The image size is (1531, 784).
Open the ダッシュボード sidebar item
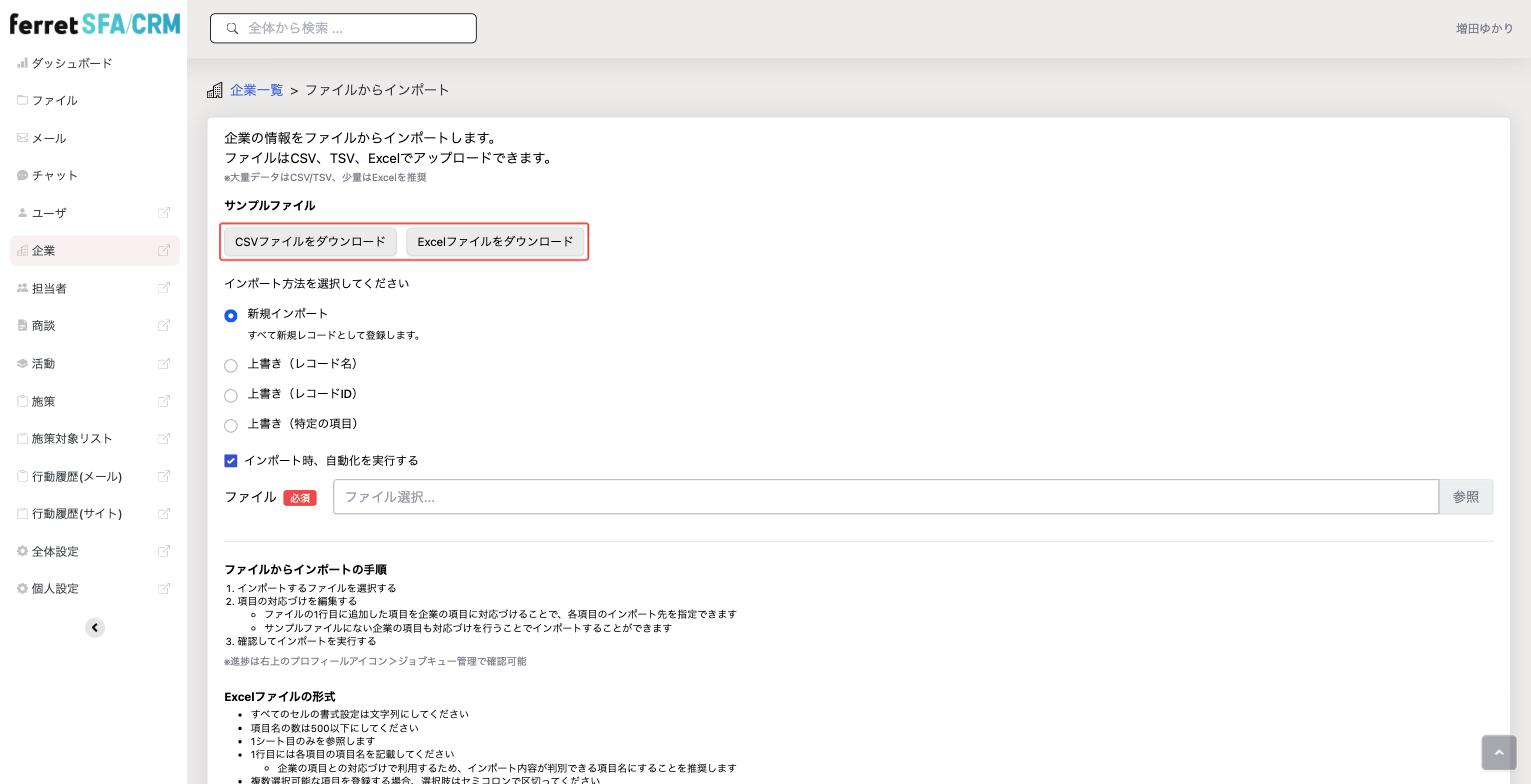click(72, 63)
